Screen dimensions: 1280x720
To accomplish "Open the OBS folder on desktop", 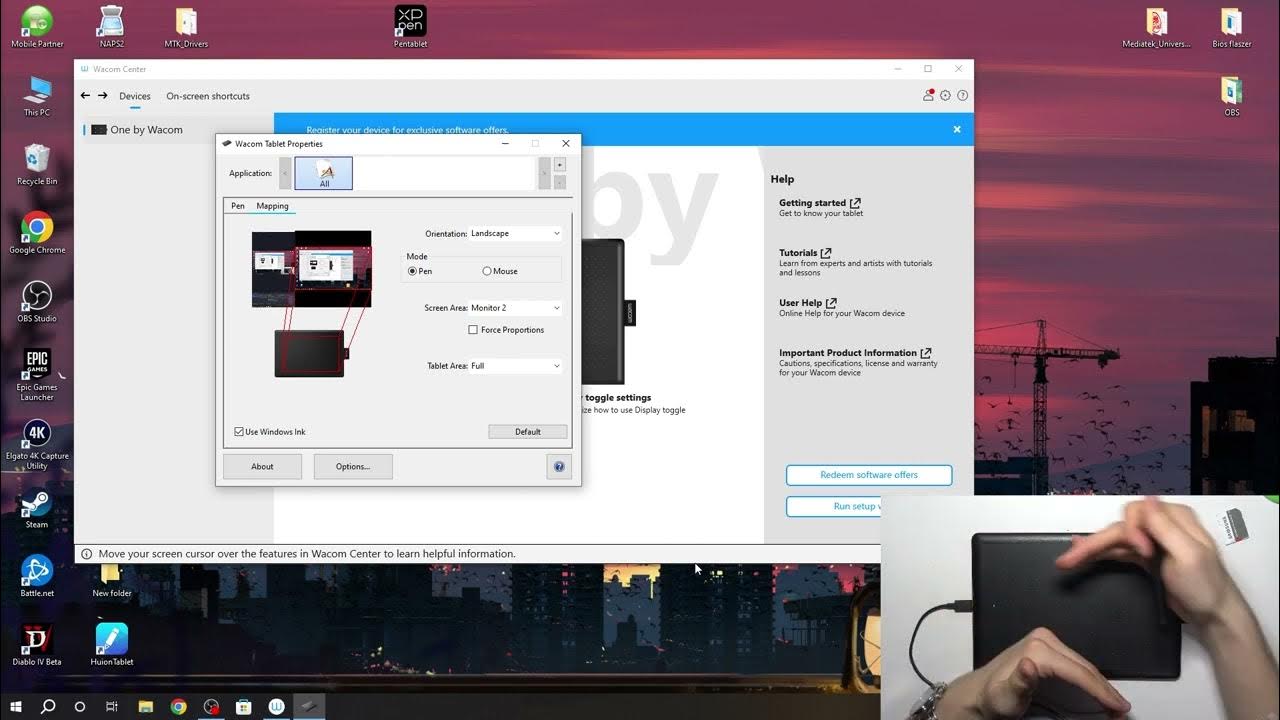I will pyautogui.click(x=1232, y=96).
